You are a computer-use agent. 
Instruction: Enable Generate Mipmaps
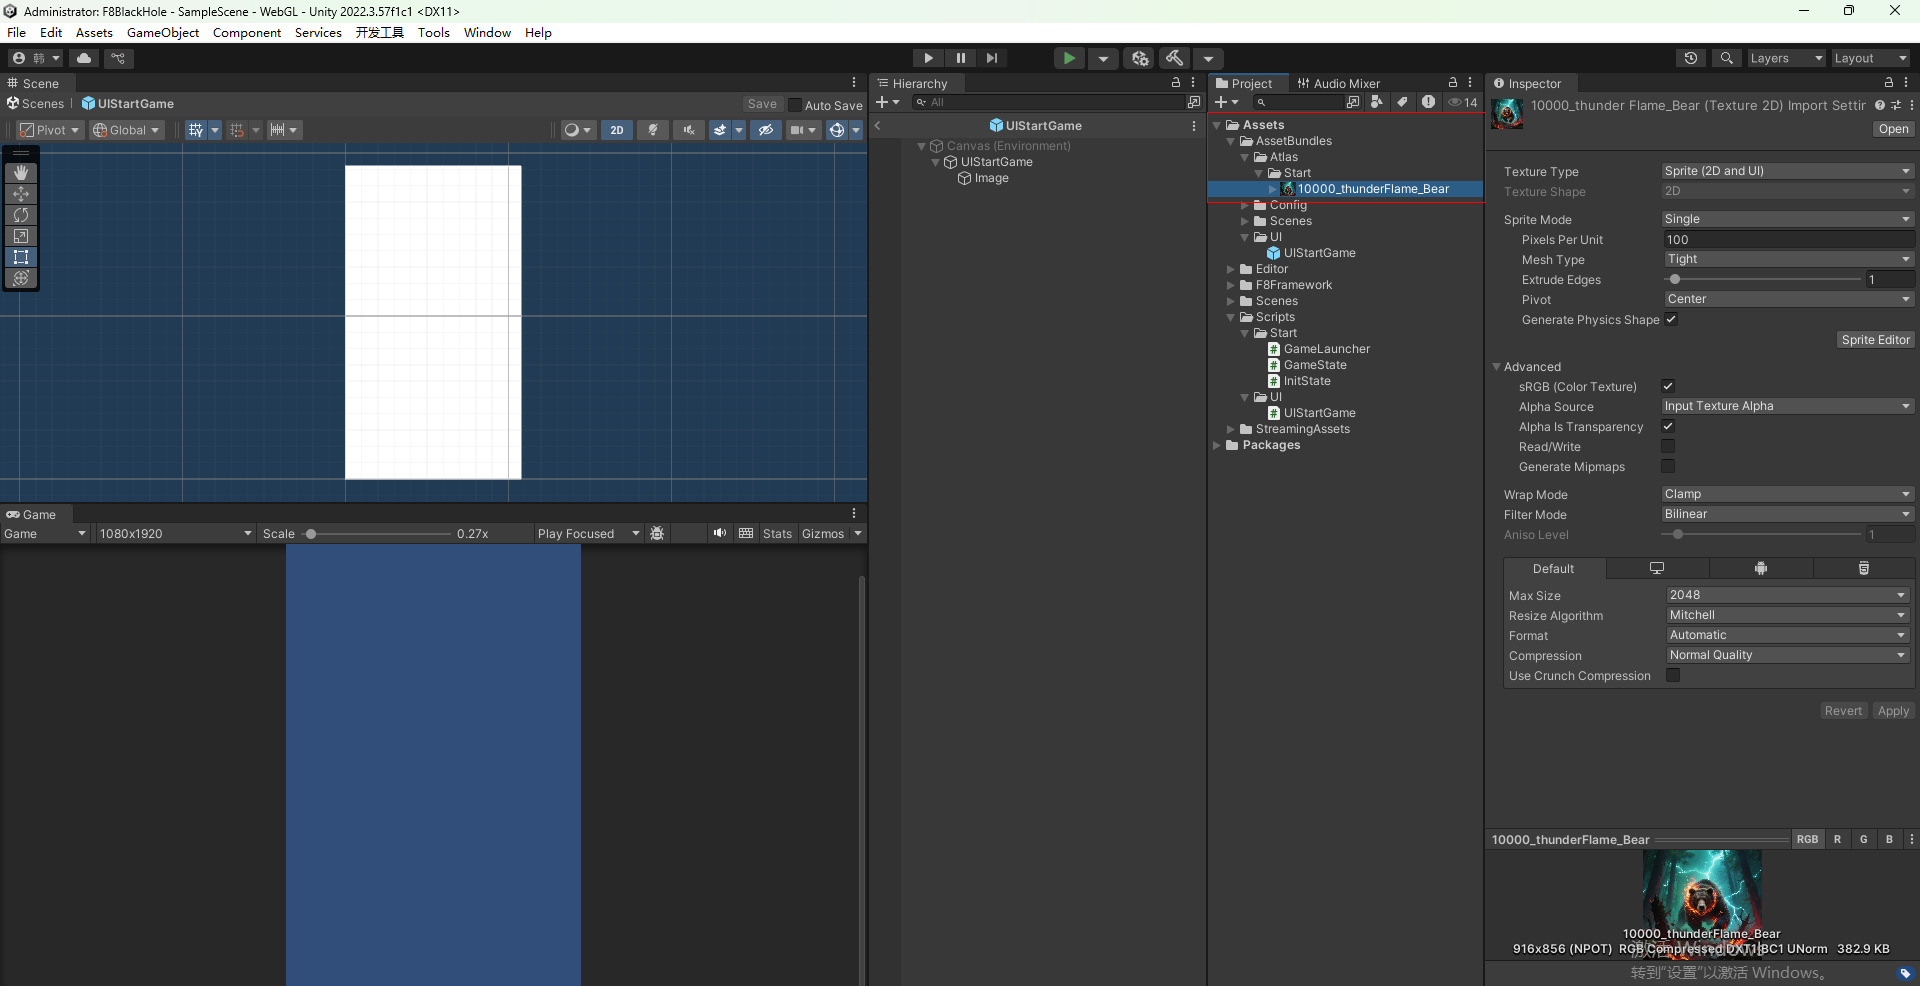[x=1669, y=467]
